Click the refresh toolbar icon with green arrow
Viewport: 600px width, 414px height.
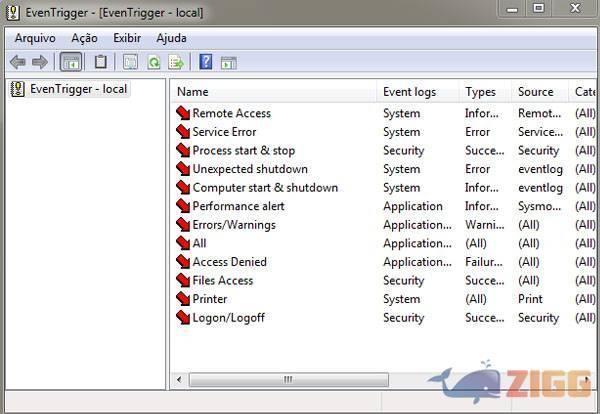(x=154, y=62)
